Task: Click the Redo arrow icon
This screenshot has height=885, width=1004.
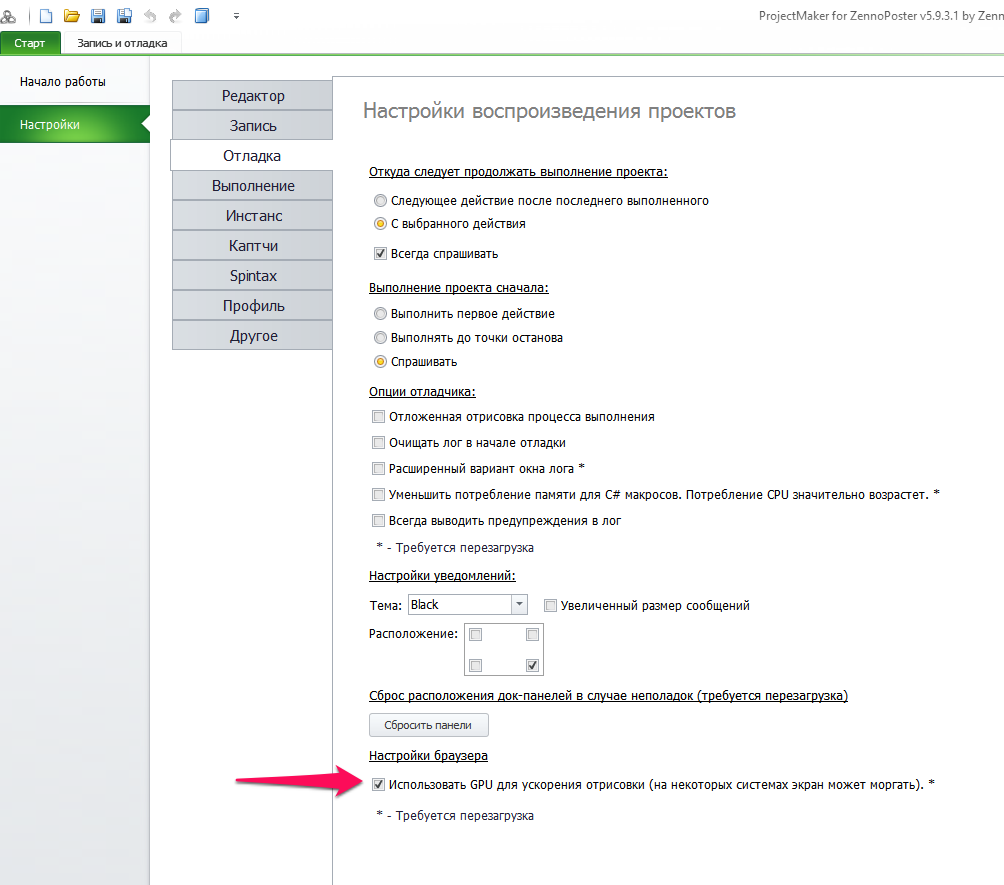Action: coord(175,16)
